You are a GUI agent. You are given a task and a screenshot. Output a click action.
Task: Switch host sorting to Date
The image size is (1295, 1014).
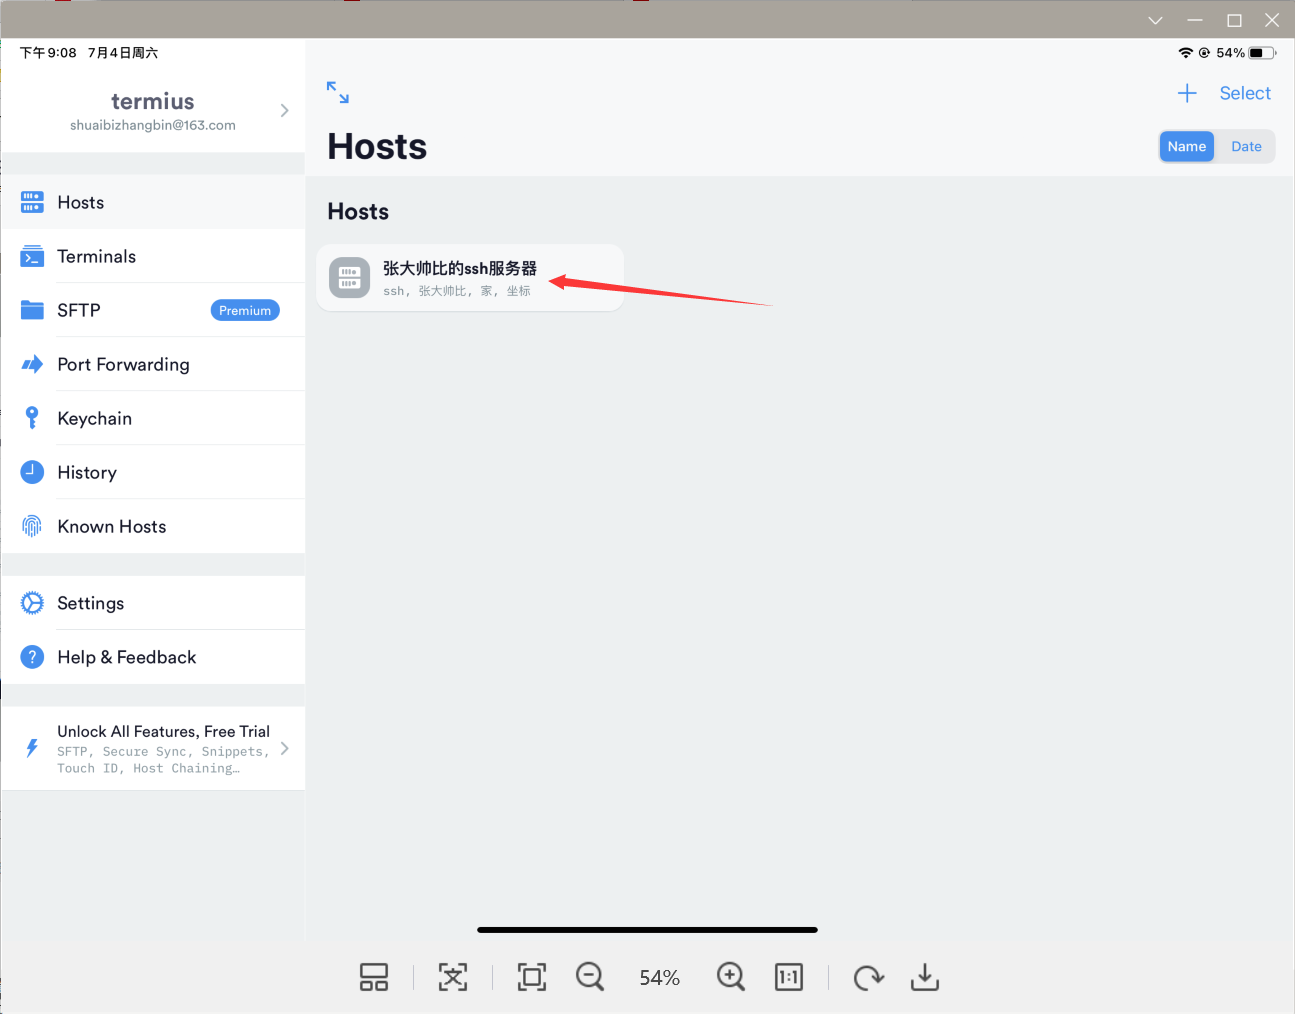(1246, 146)
